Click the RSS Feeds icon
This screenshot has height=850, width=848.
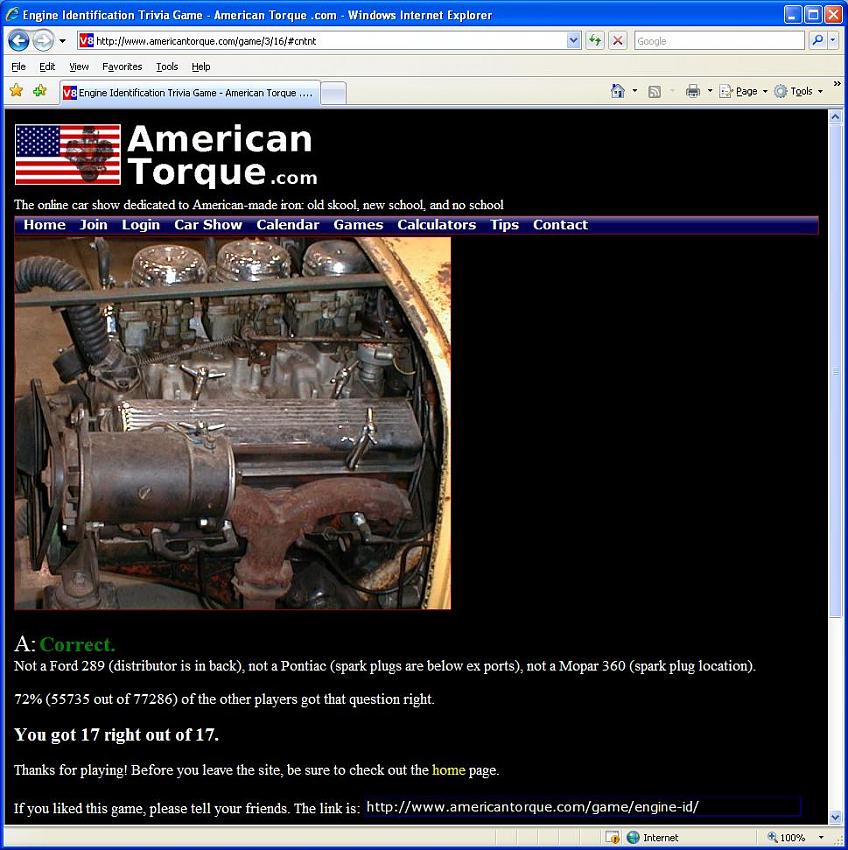point(654,92)
